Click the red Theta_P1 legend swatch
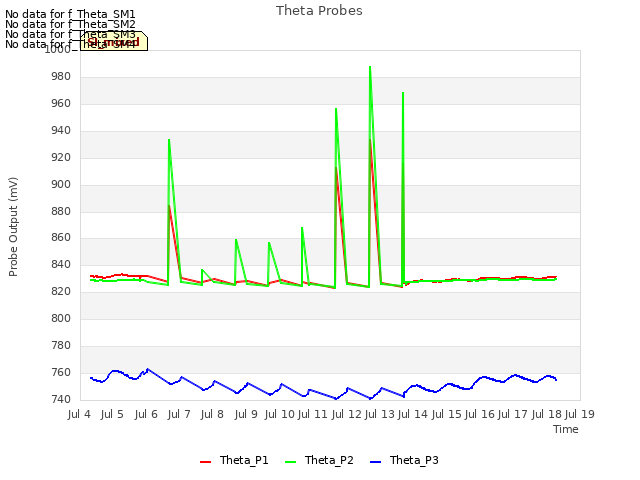640x480 pixels. click(x=205, y=462)
